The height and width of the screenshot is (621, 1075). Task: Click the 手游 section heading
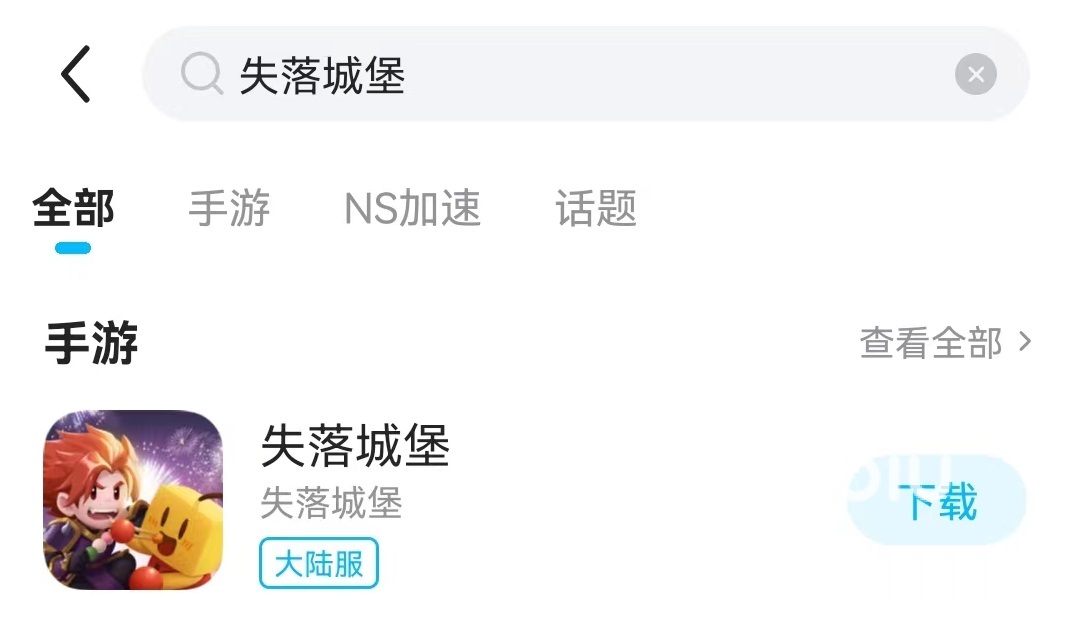[91, 343]
